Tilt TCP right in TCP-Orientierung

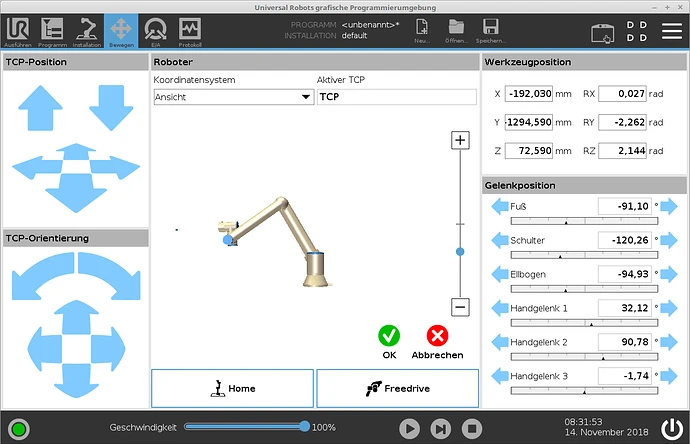click(x=108, y=349)
